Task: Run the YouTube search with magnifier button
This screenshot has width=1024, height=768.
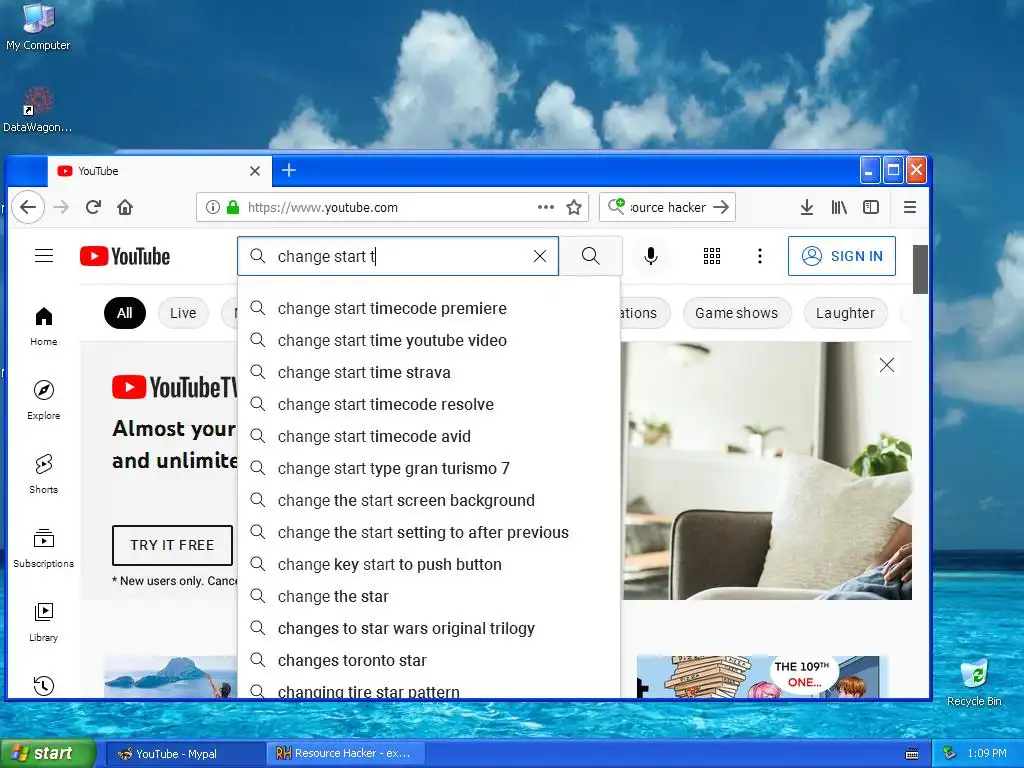Action: click(x=590, y=256)
